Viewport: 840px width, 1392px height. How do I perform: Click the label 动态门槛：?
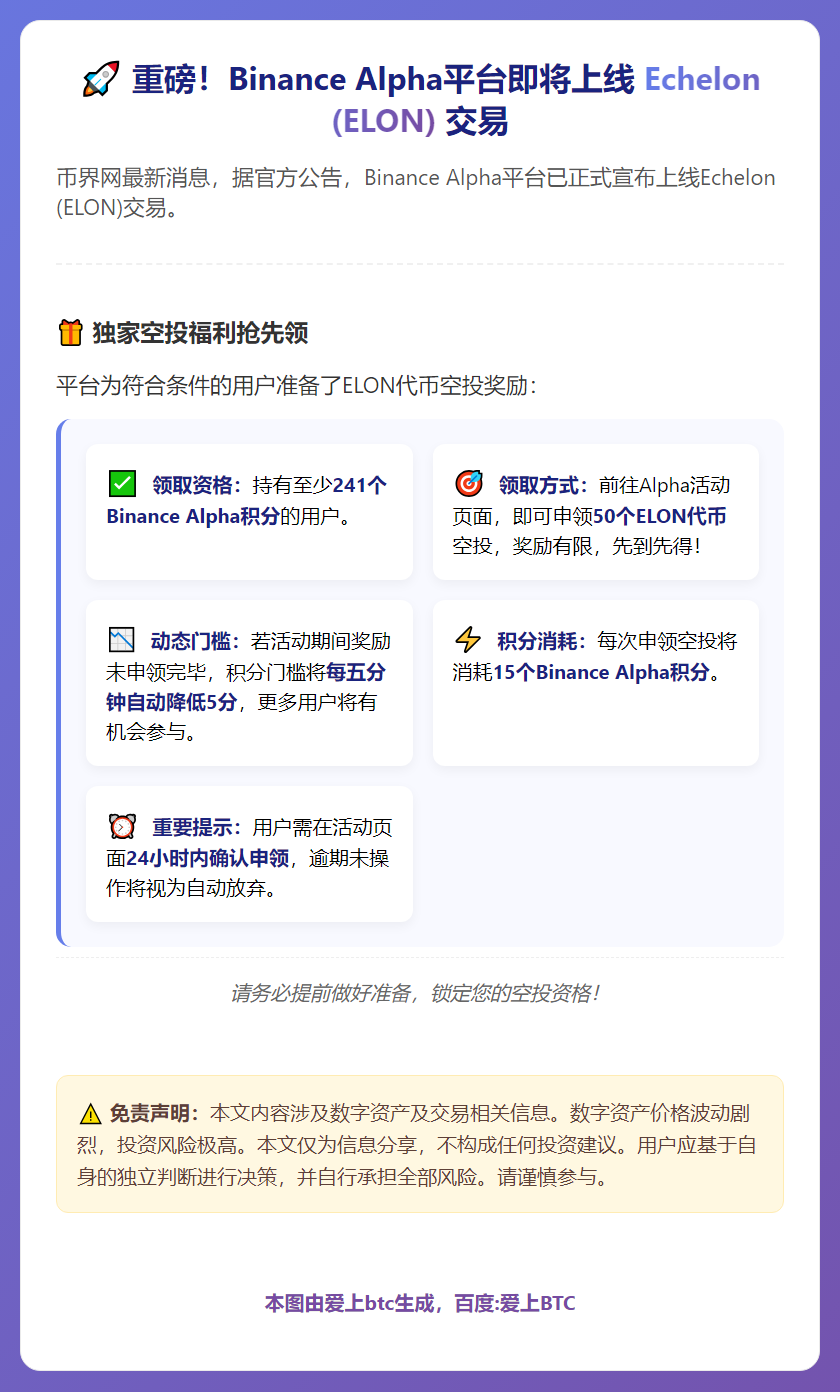pos(197,641)
